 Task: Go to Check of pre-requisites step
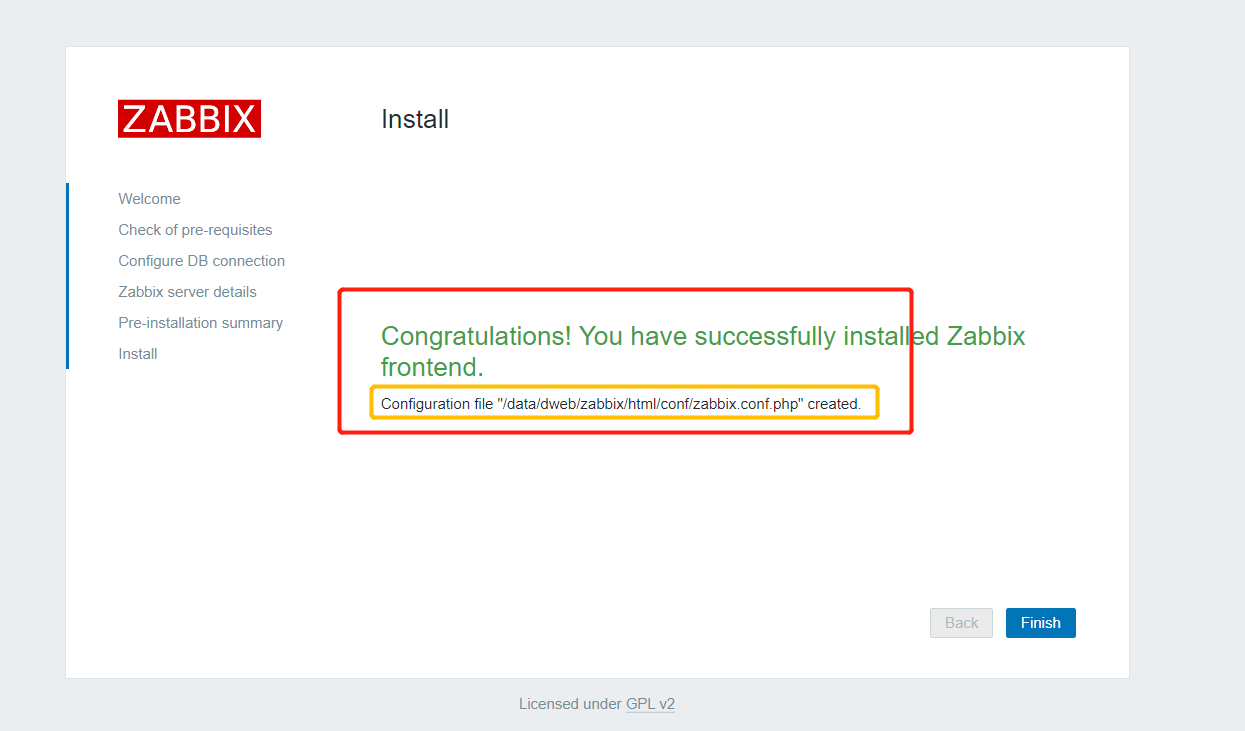pos(195,230)
